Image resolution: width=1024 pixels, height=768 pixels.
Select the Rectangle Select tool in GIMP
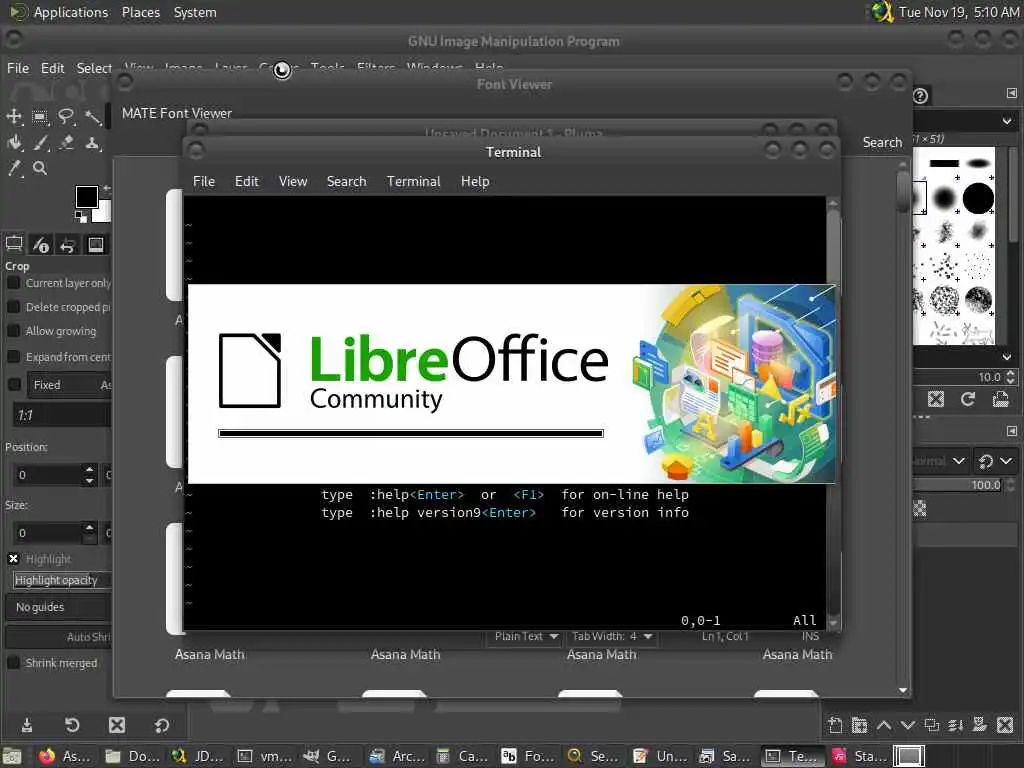[40, 117]
